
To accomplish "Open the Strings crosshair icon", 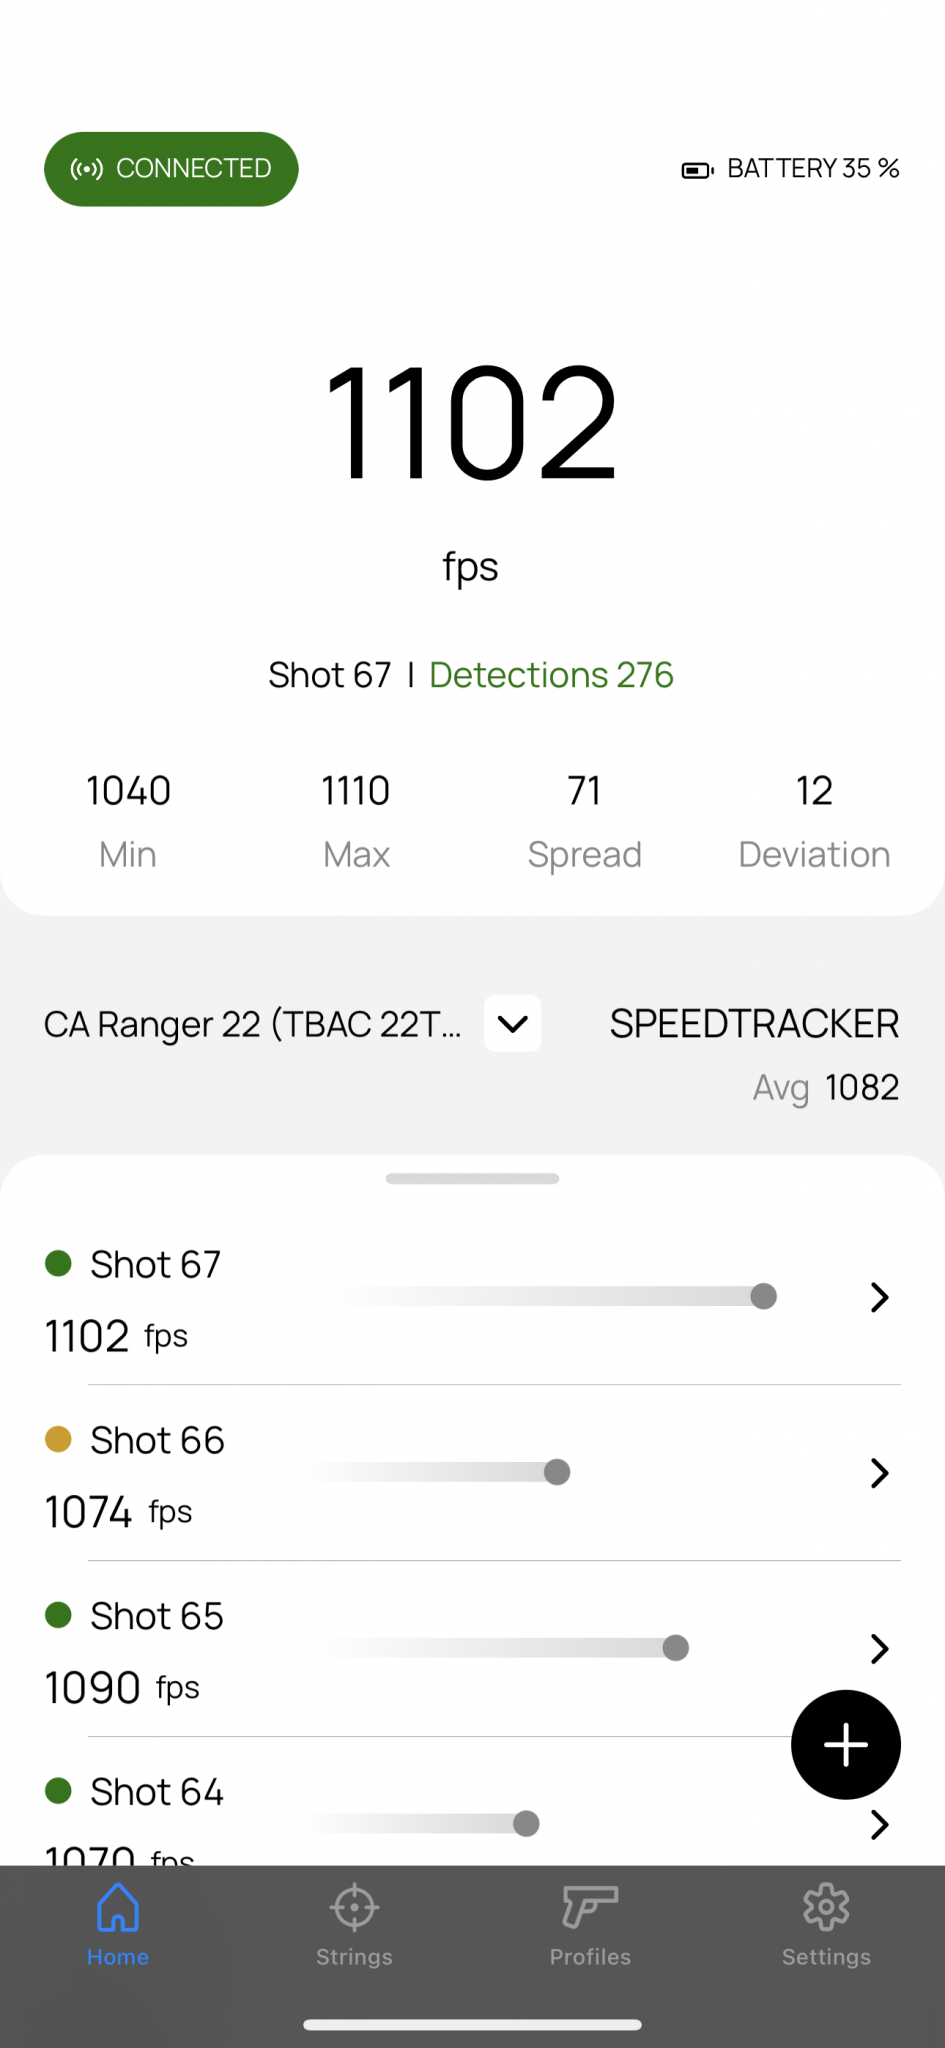I will click(x=354, y=1908).
